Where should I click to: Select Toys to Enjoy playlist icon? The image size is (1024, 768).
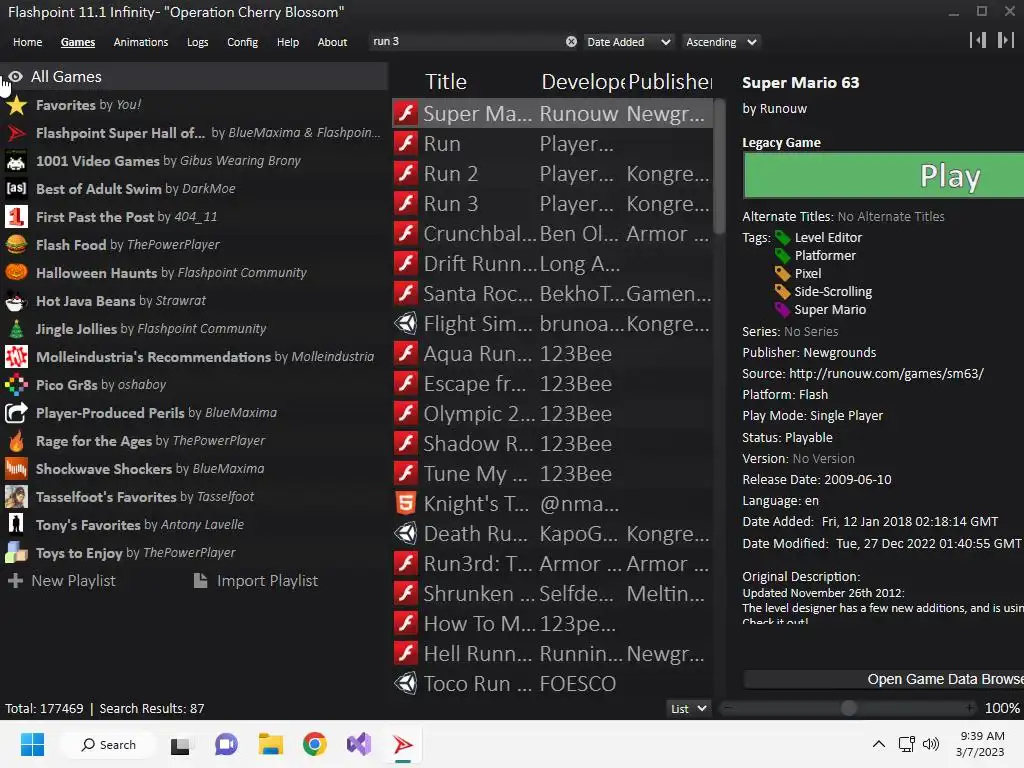[16, 553]
